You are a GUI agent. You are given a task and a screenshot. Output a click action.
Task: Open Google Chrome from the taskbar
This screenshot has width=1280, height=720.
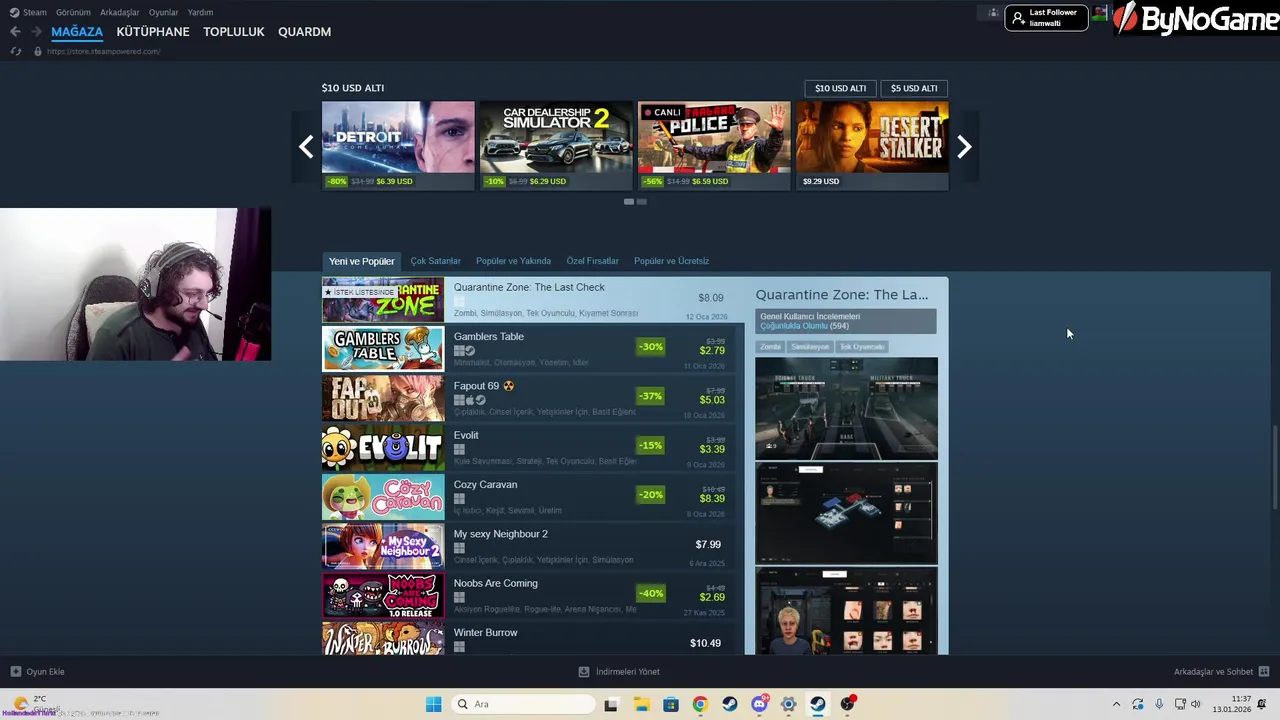(x=700, y=704)
